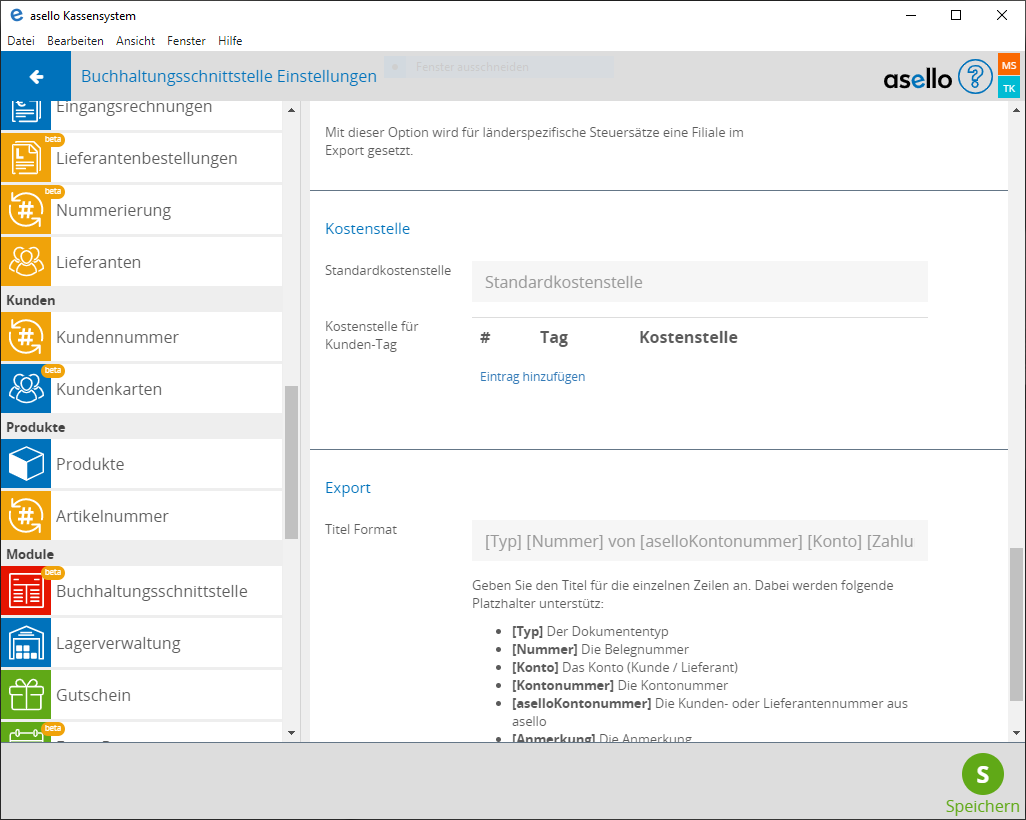The height and width of the screenshot is (820, 1026).
Task: Open the Datei menu
Action: point(21,41)
